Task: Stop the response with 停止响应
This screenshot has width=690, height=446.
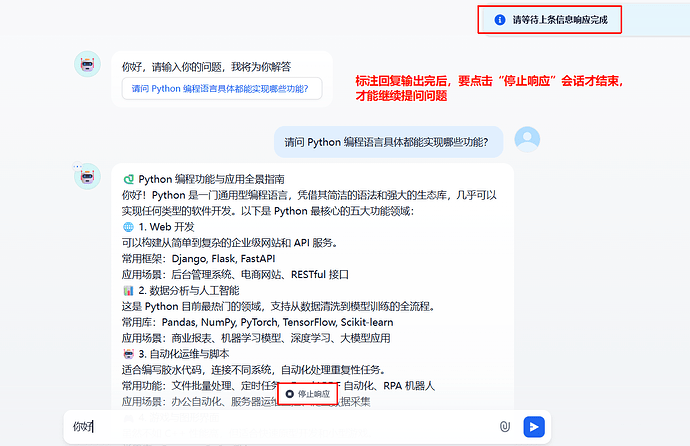Action: [308, 394]
